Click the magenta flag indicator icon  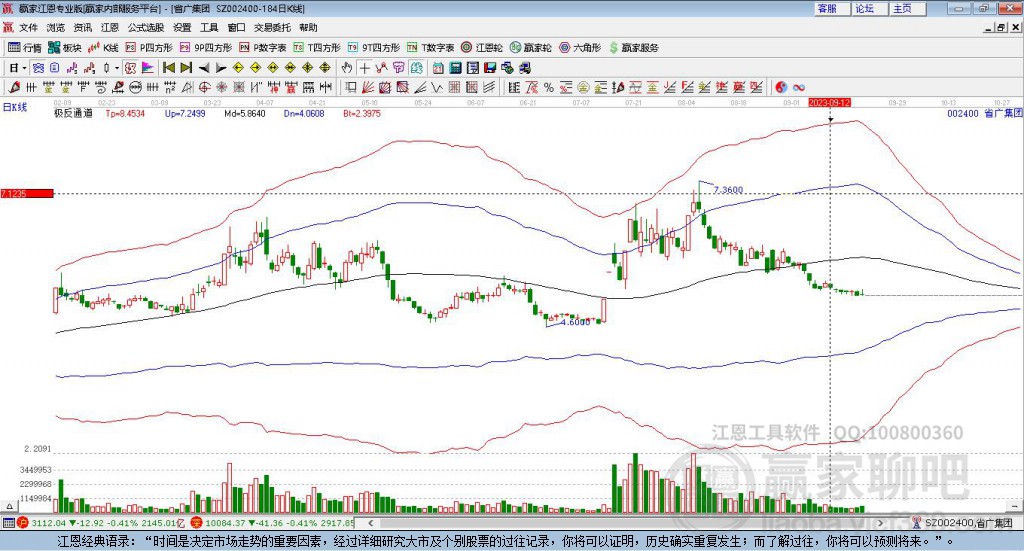tap(148, 68)
